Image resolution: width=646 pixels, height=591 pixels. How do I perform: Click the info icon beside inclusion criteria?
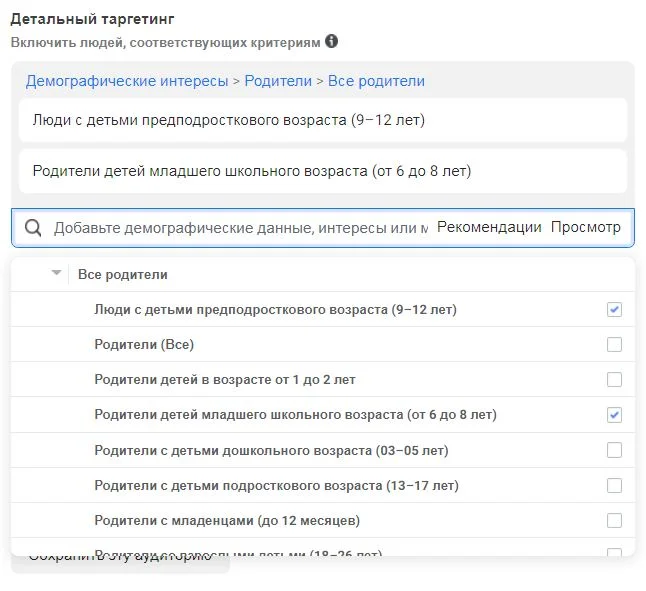(x=331, y=42)
